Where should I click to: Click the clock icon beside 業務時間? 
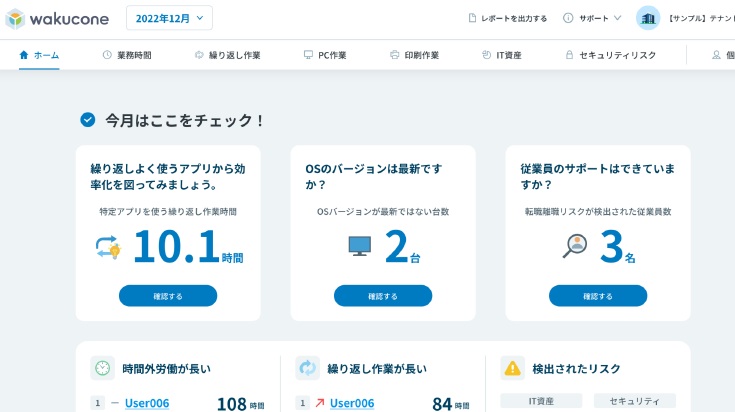(x=107, y=55)
